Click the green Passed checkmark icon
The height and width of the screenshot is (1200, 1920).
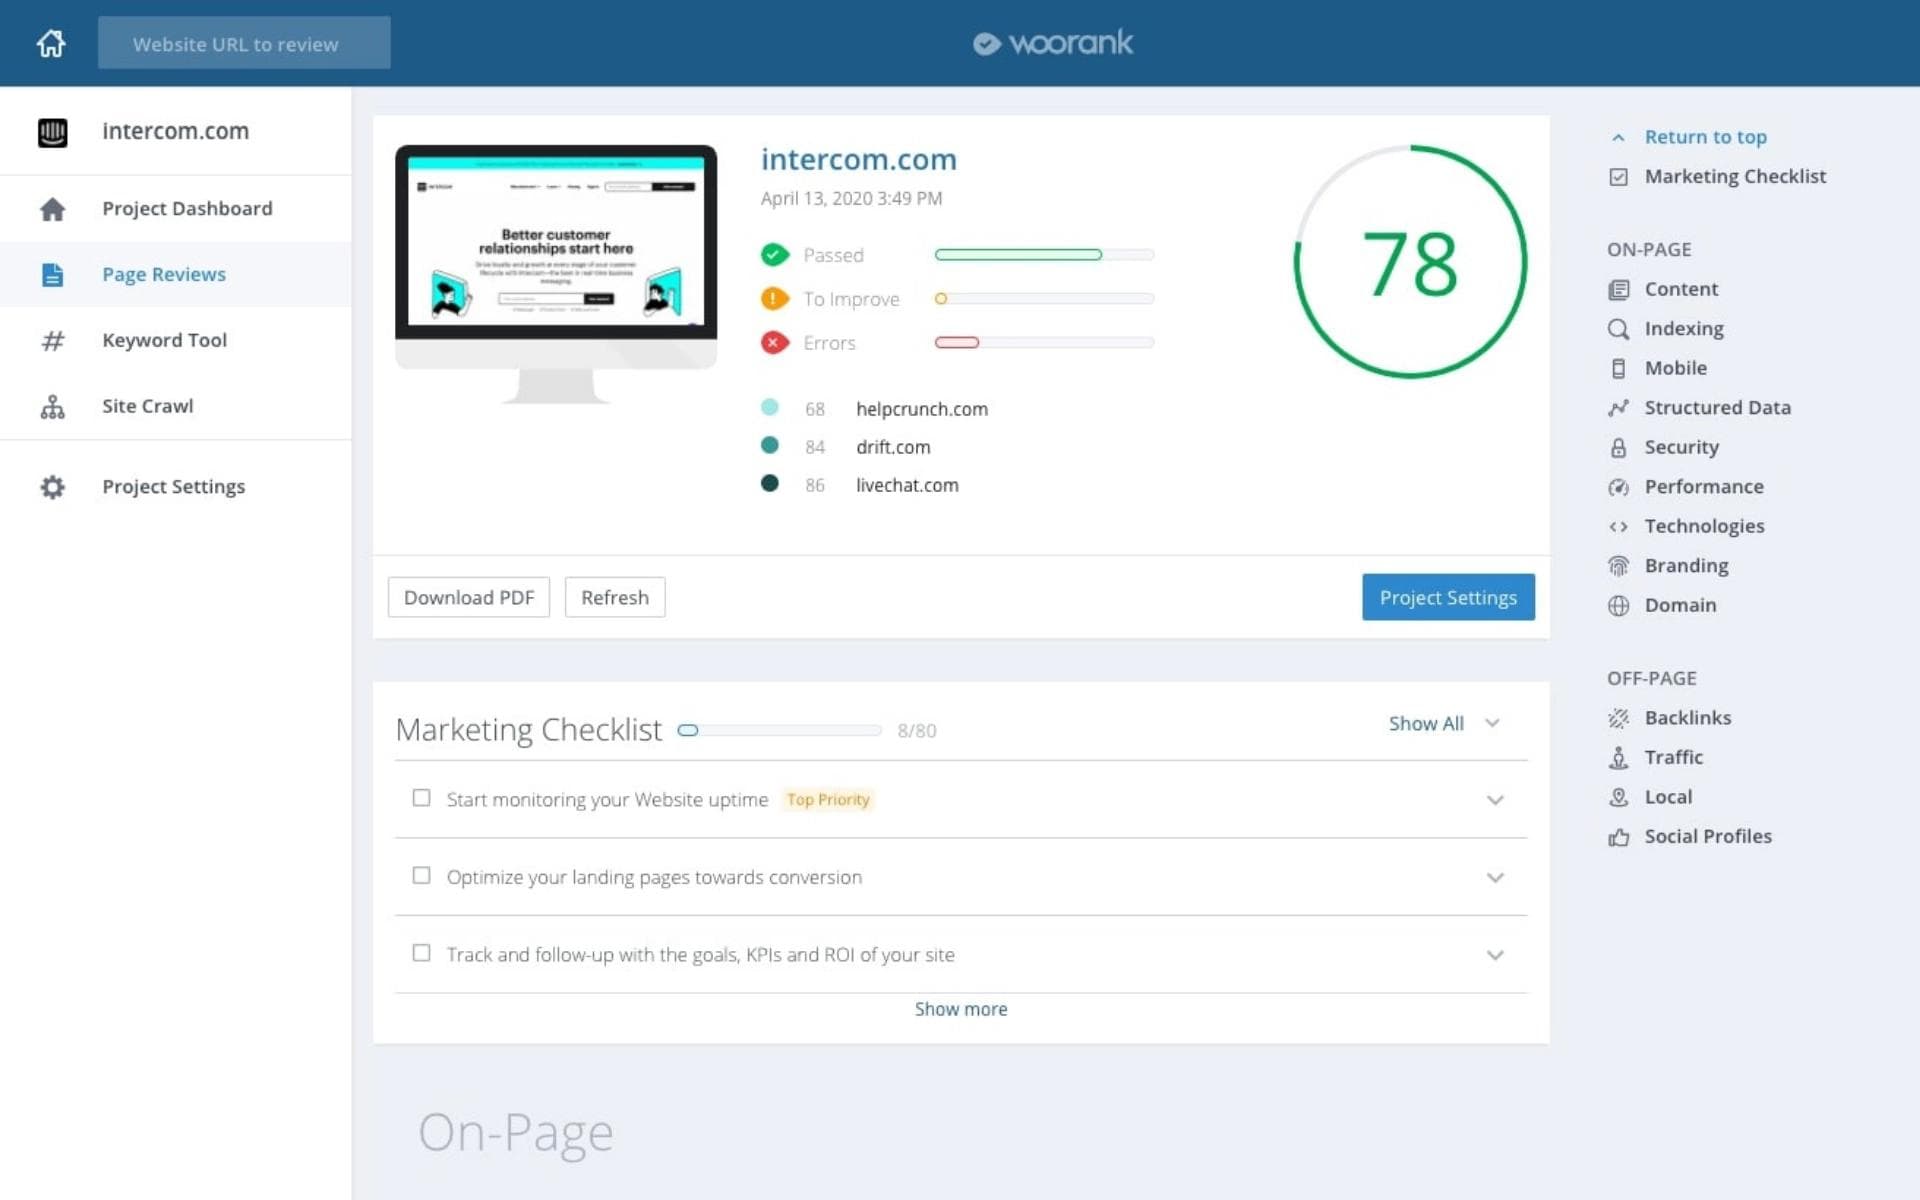[x=774, y=255]
